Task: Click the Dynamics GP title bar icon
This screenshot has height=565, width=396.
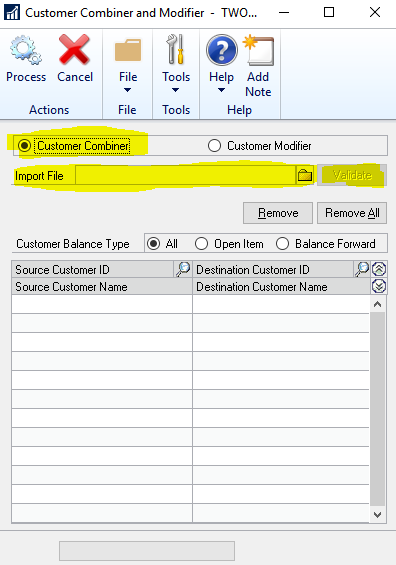Action: (12, 13)
